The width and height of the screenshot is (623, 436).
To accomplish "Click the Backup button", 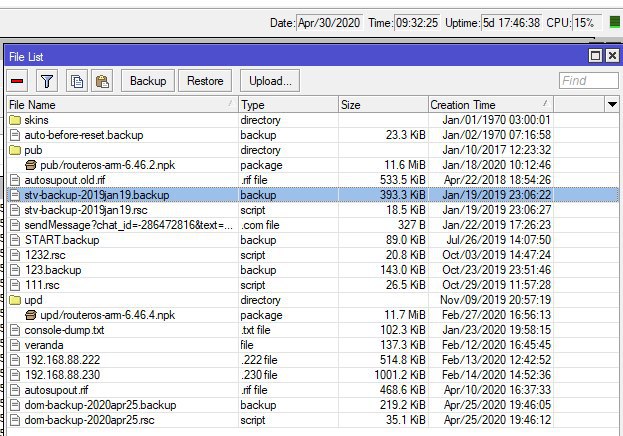I will [148, 81].
